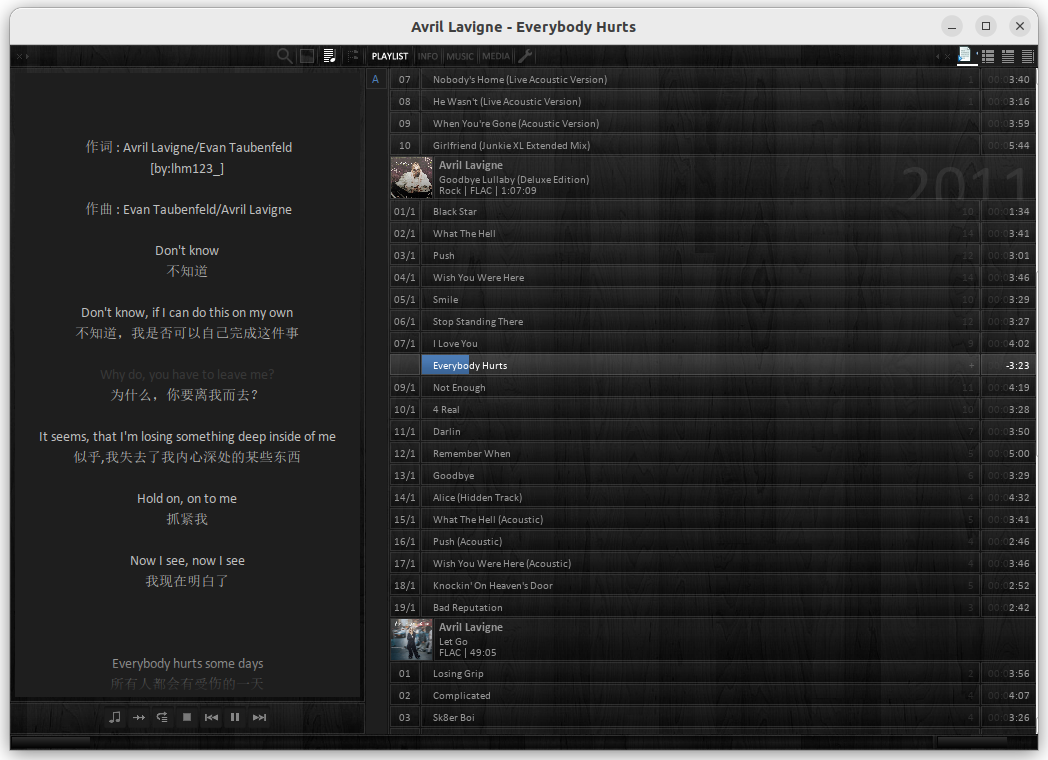The height and width of the screenshot is (760, 1048).
Task: Select track 'When You're Gone (Acoustic Version)'
Action: point(712,124)
